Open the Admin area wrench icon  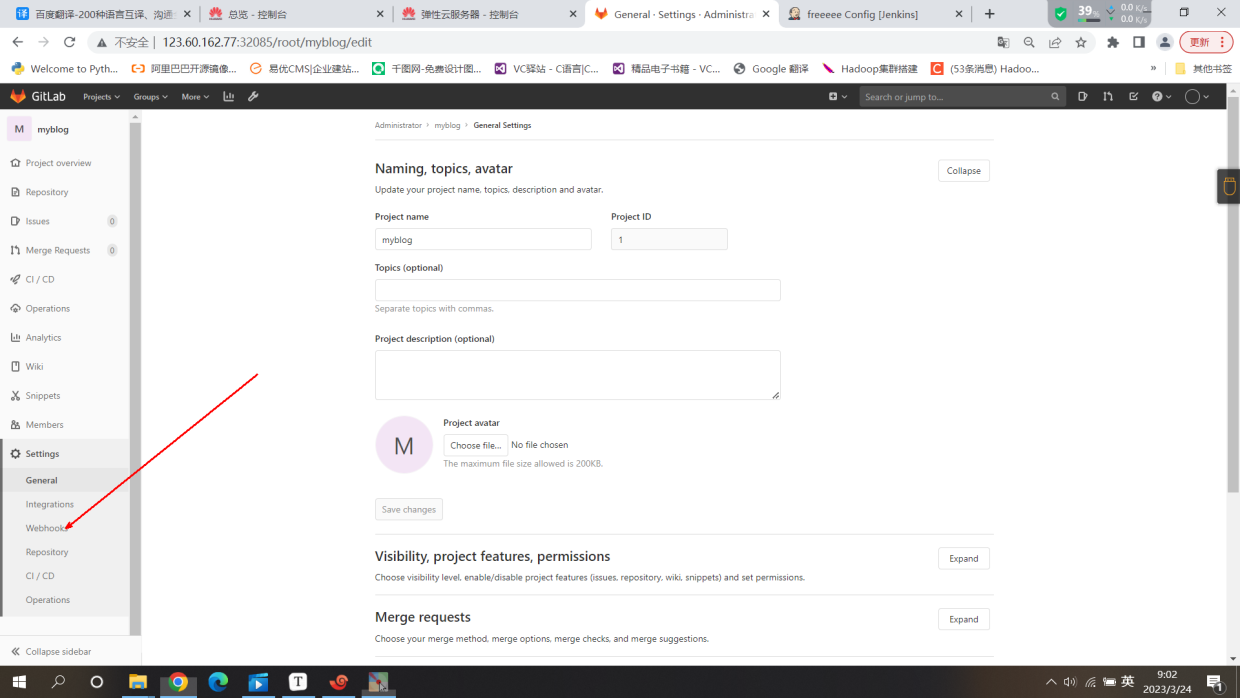(x=253, y=97)
